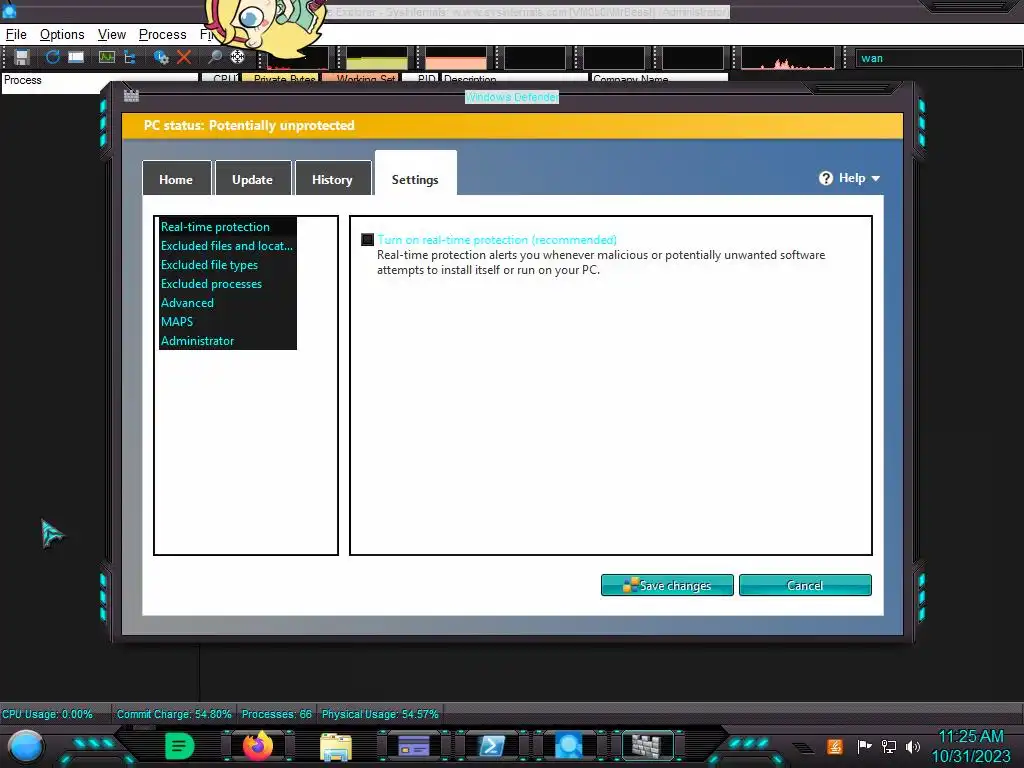Click the Save icon in Process Explorer toolbar

22,57
